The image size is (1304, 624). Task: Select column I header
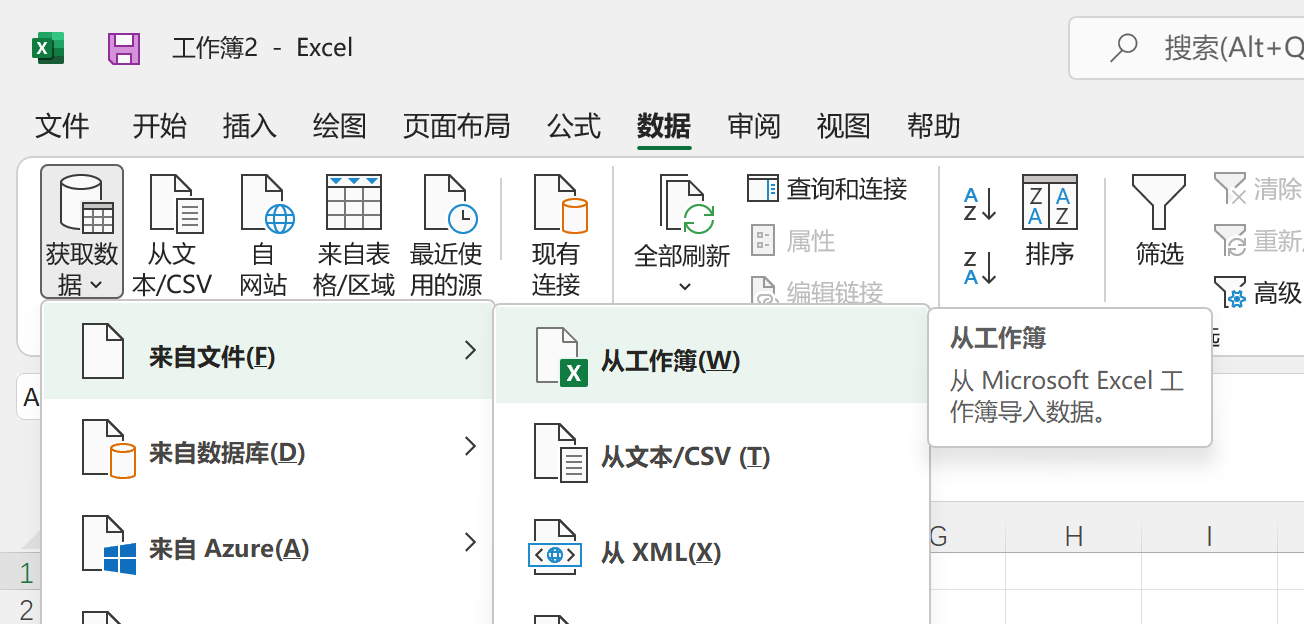(x=1209, y=537)
